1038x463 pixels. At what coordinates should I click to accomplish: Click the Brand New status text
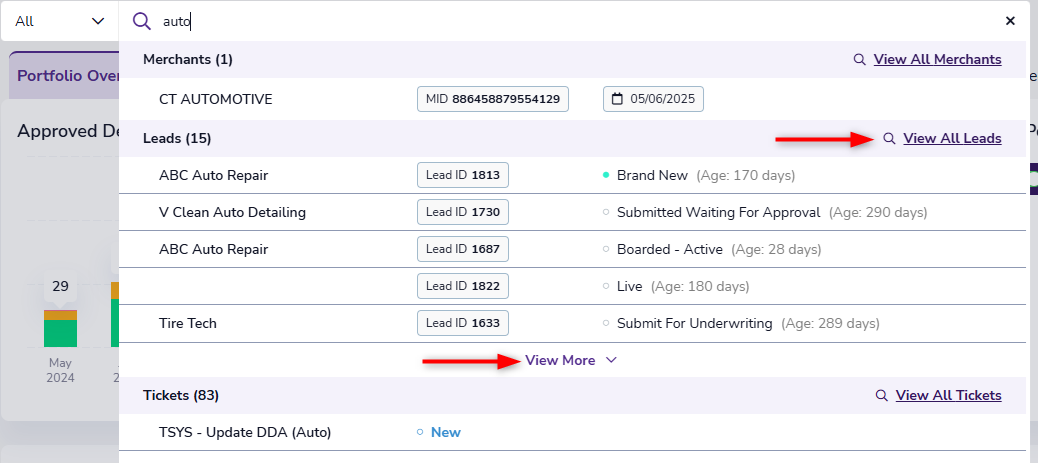pyautogui.click(x=652, y=176)
